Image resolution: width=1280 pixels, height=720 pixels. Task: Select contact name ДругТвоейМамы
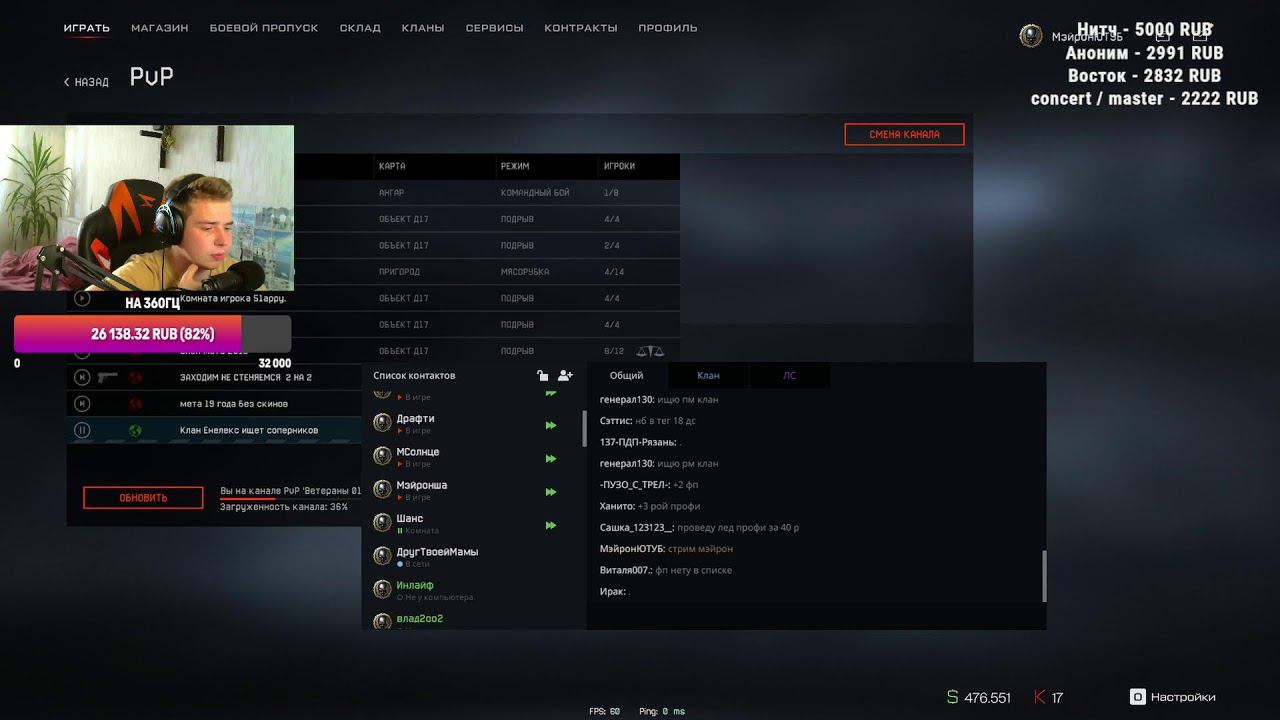(437, 552)
